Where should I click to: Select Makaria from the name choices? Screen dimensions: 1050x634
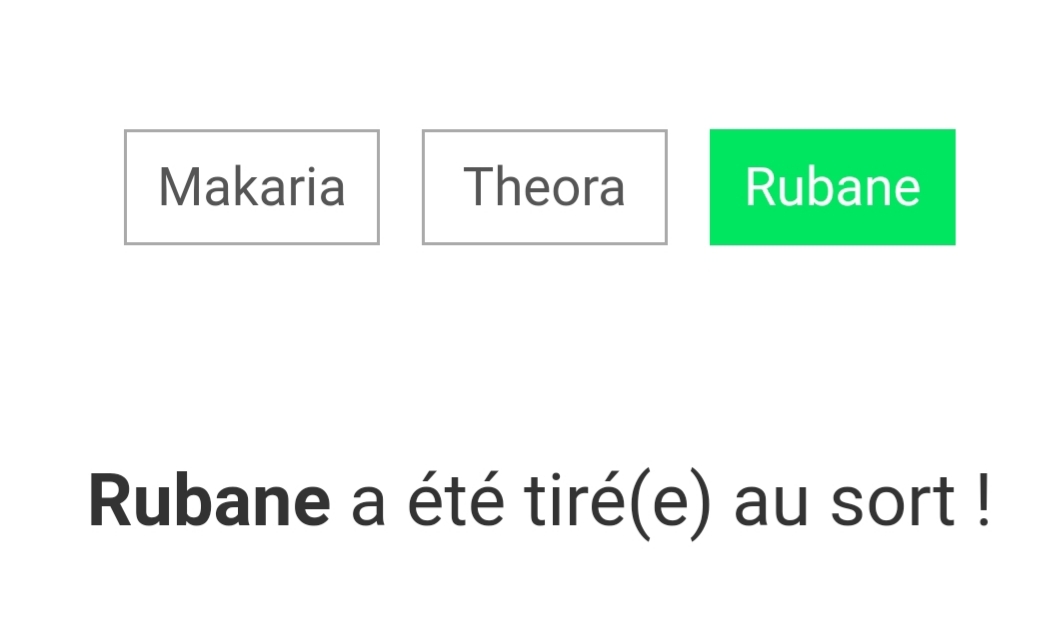pos(251,187)
